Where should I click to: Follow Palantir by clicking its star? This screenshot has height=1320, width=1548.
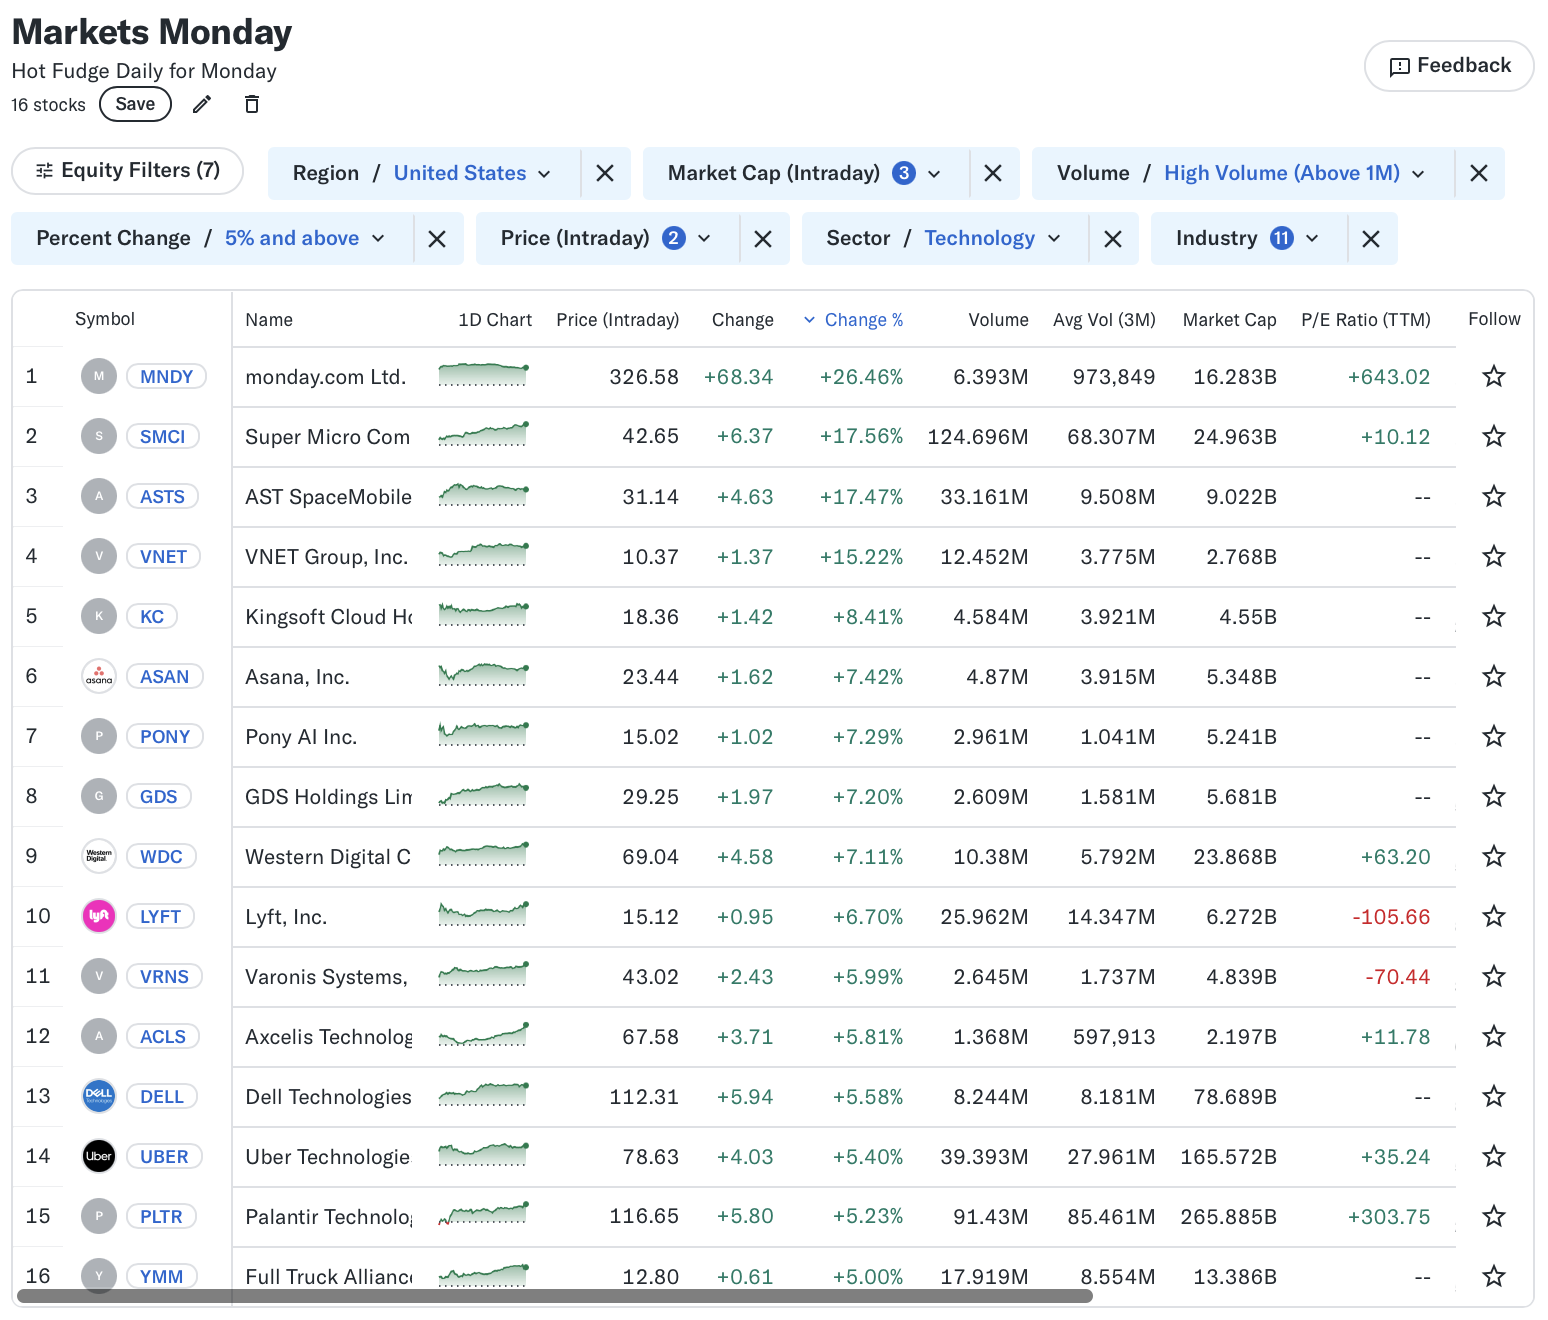click(x=1493, y=1216)
